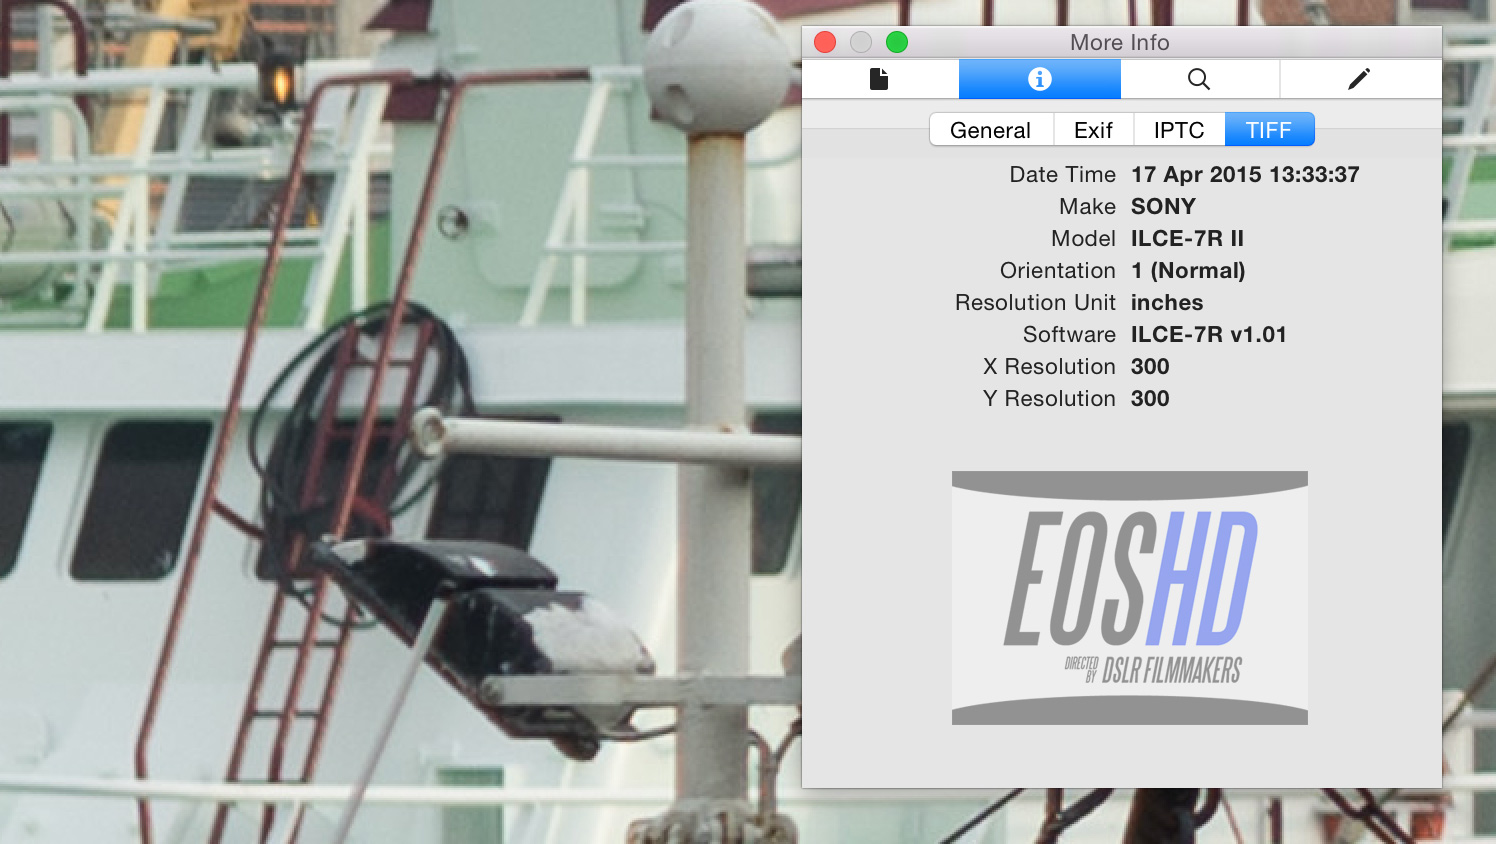Viewport: 1496px width, 844px height.
Task: Select the blue info icon pane
Action: (x=1040, y=79)
